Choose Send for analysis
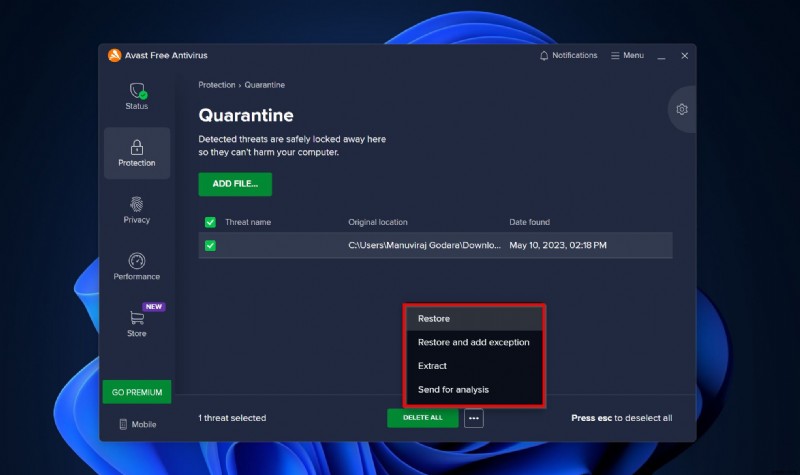This screenshot has width=800, height=475. click(474, 390)
